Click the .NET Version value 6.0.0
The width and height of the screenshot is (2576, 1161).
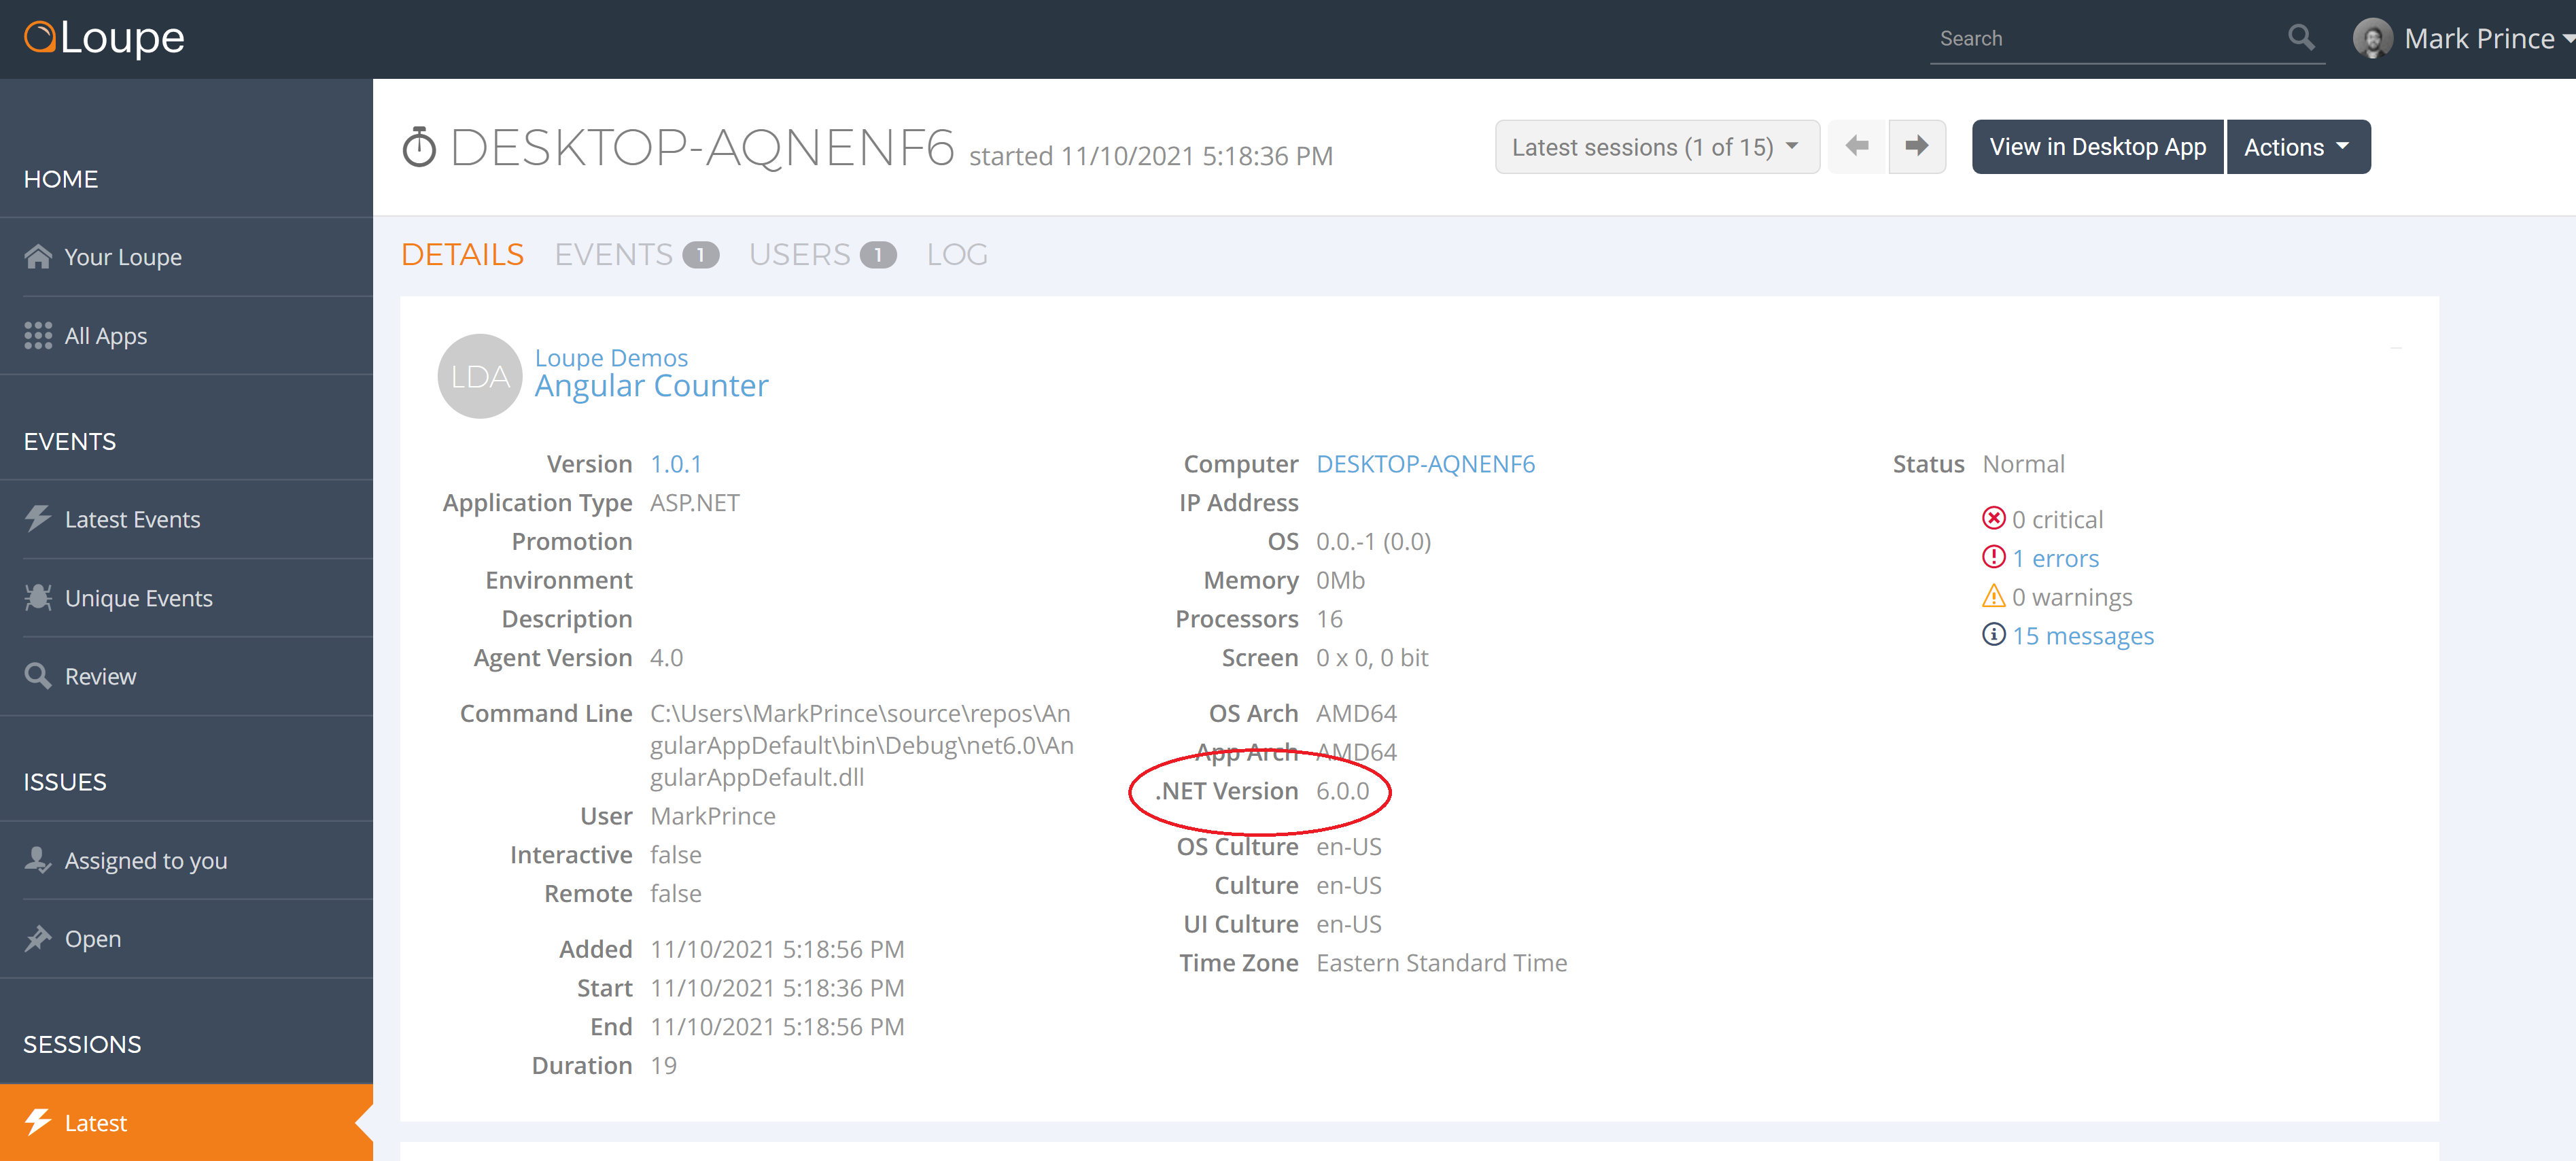click(1342, 791)
